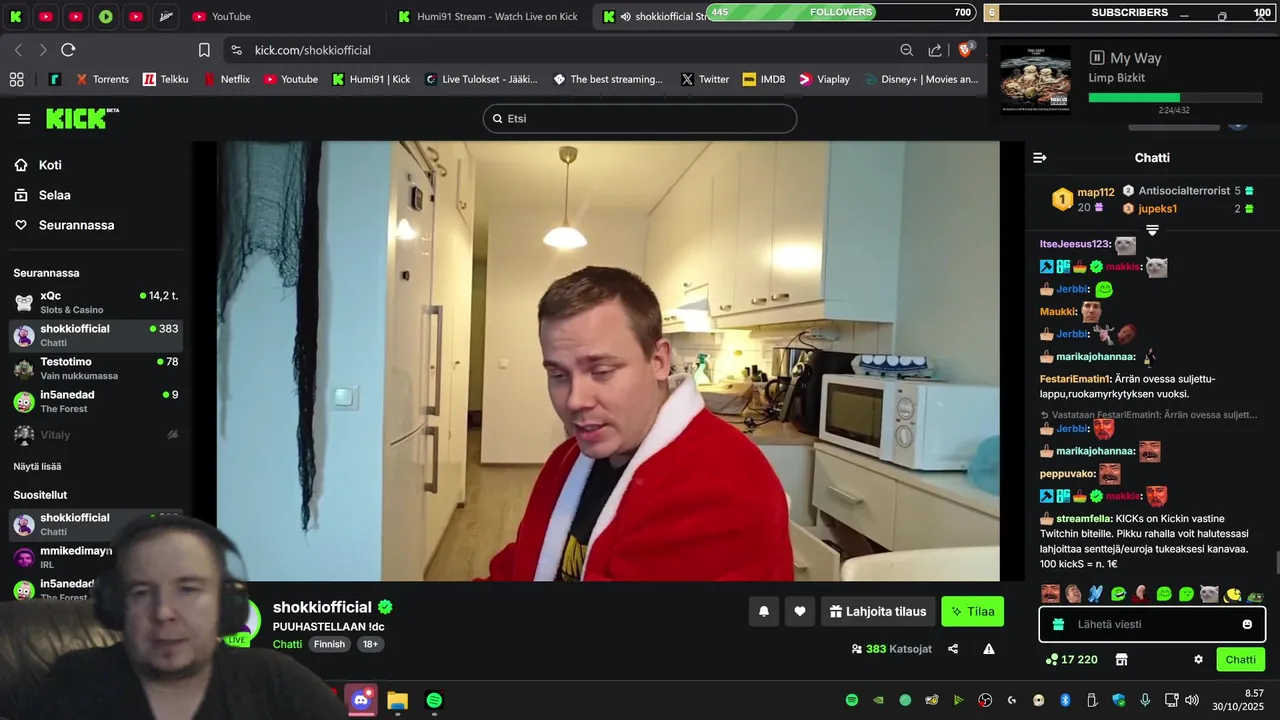The width and height of the screenshot is (1280, 720).
Task: Switch to the Humi91 Stream tab
Action: tap(488, 16)
